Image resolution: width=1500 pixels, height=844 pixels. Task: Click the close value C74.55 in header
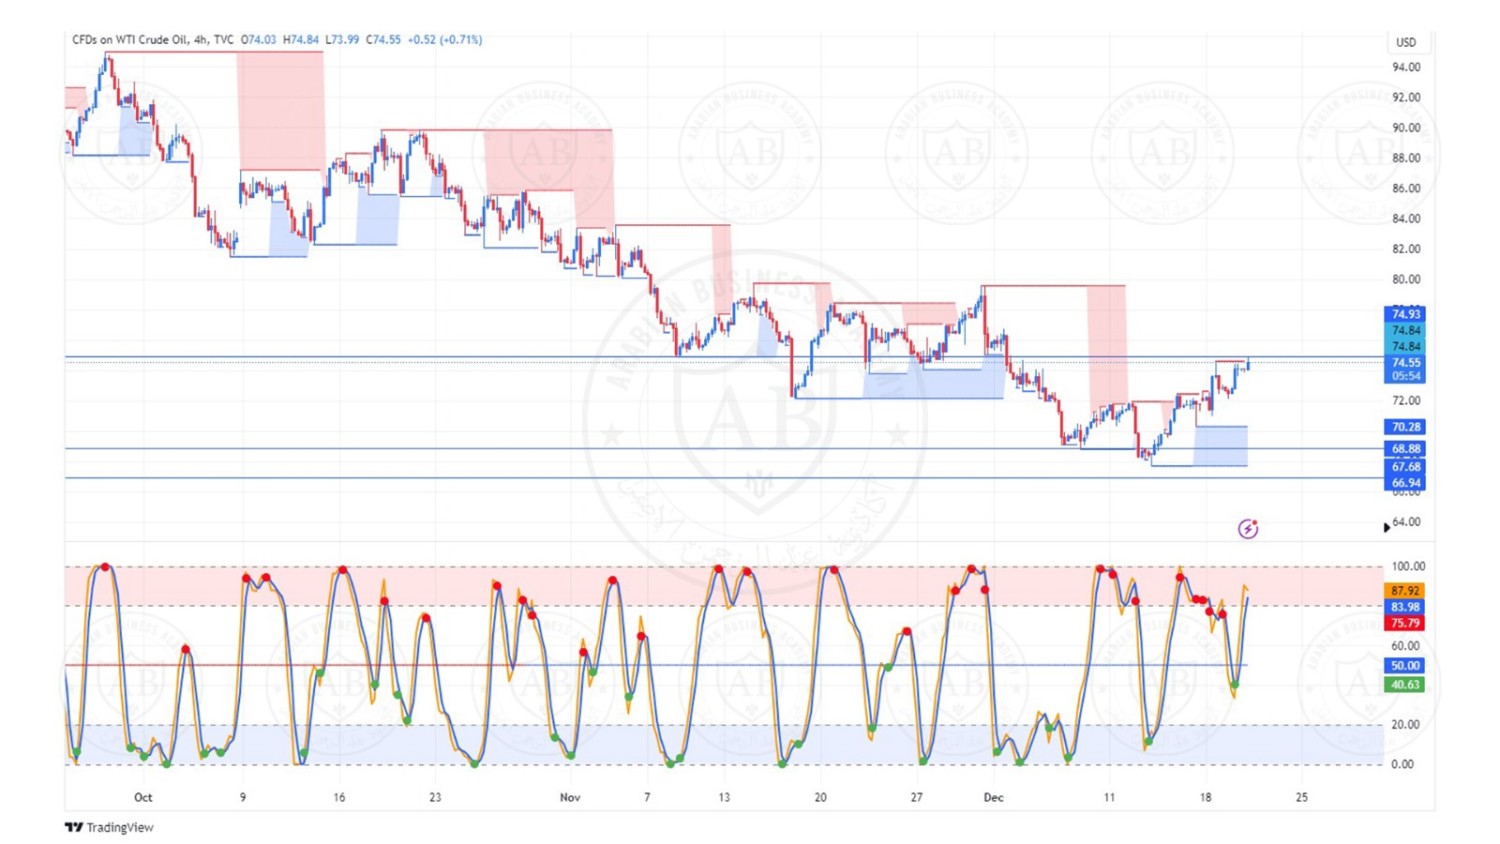coord(383,40)
